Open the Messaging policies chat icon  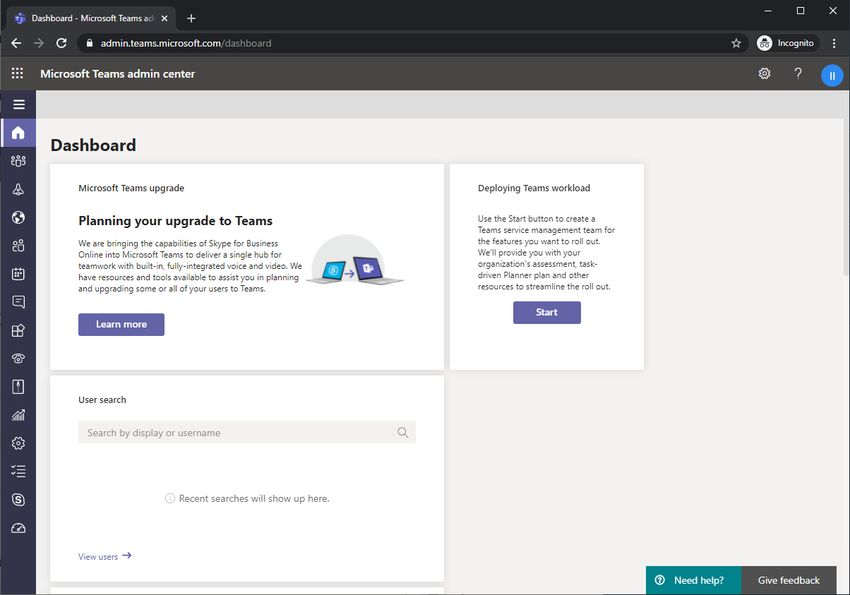[x=18, y=302]
